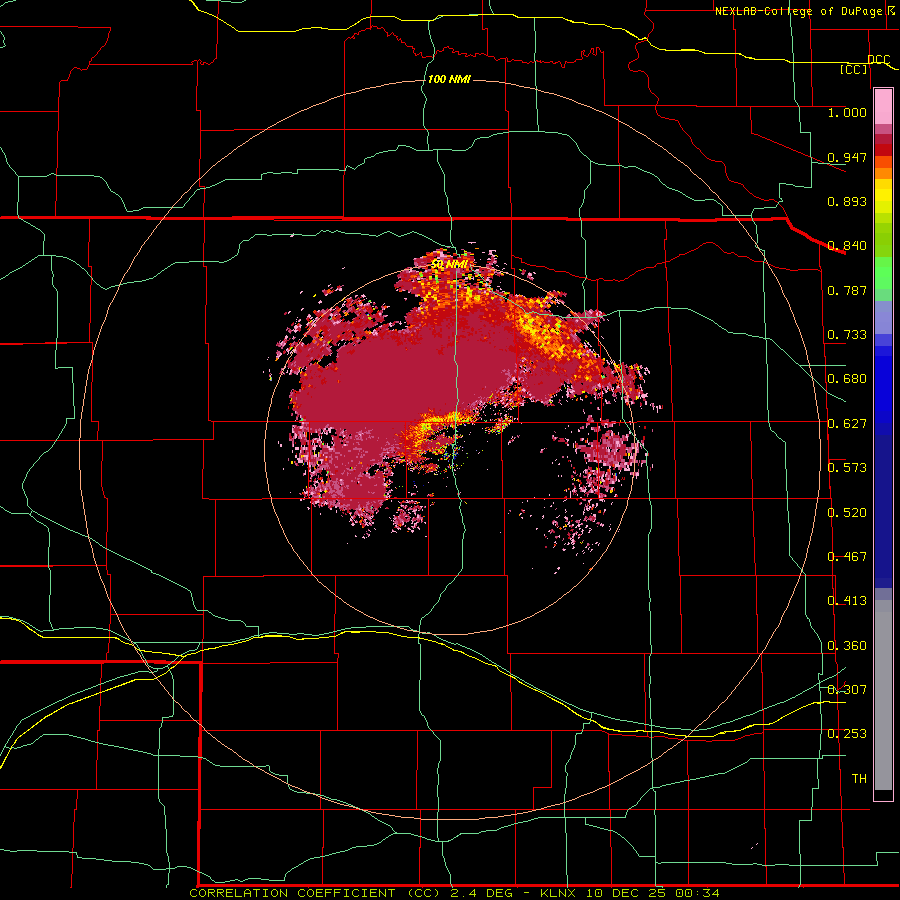Select the 0.893 scale value
Viewport: 900px width, 900px height.
pos(847,201)
